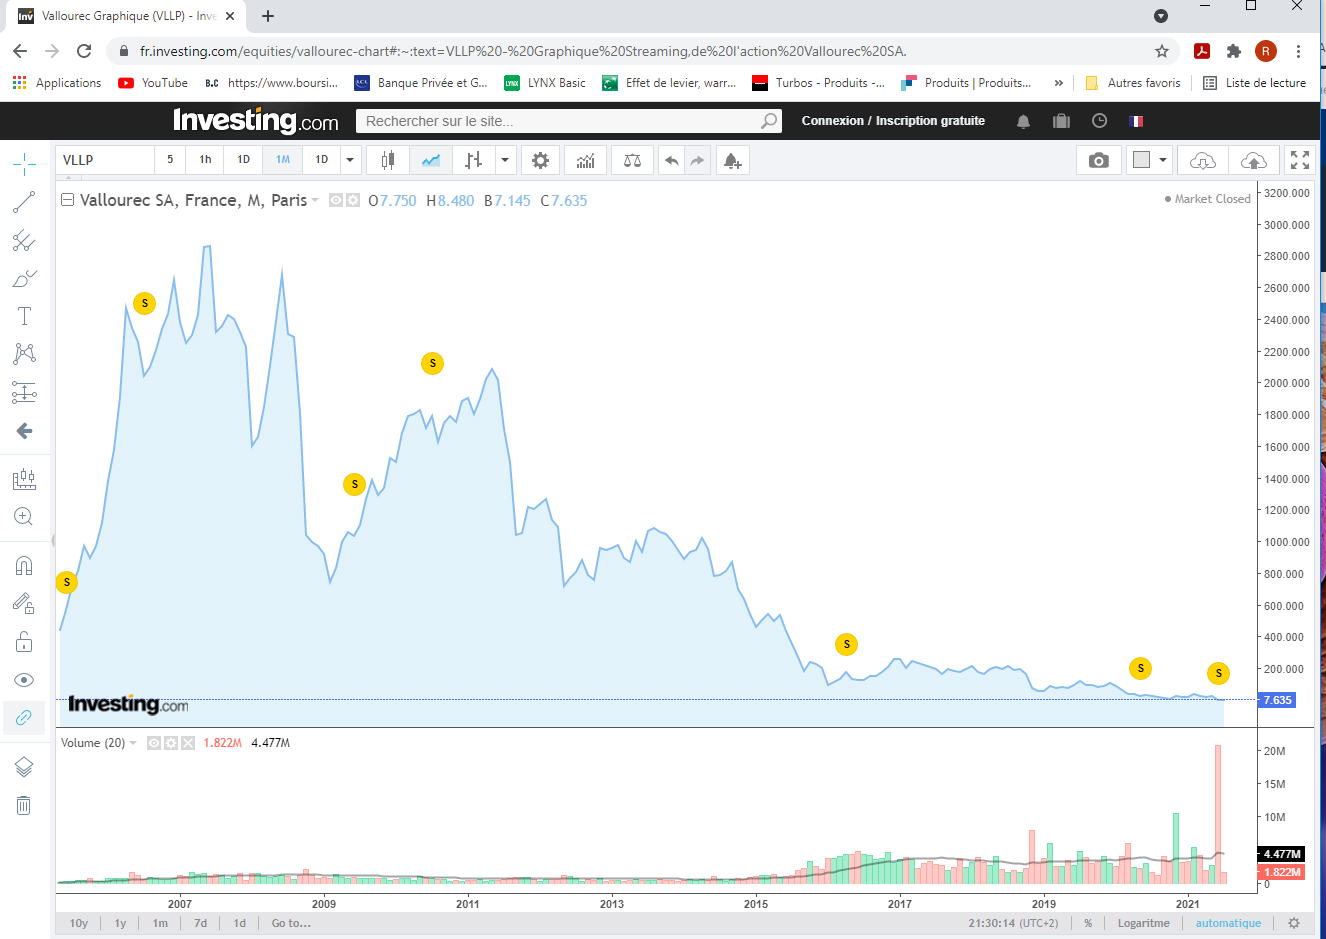Select the prediction and measurement tool
Image resolution: width=1326 pixels, height=939 pixels.
point(24,392)
